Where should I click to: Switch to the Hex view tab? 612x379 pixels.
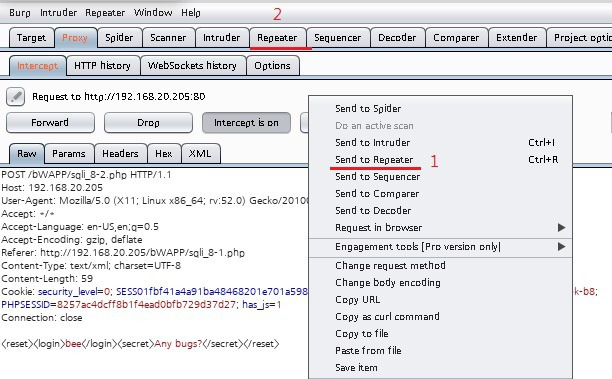click(x=164, y=153)
